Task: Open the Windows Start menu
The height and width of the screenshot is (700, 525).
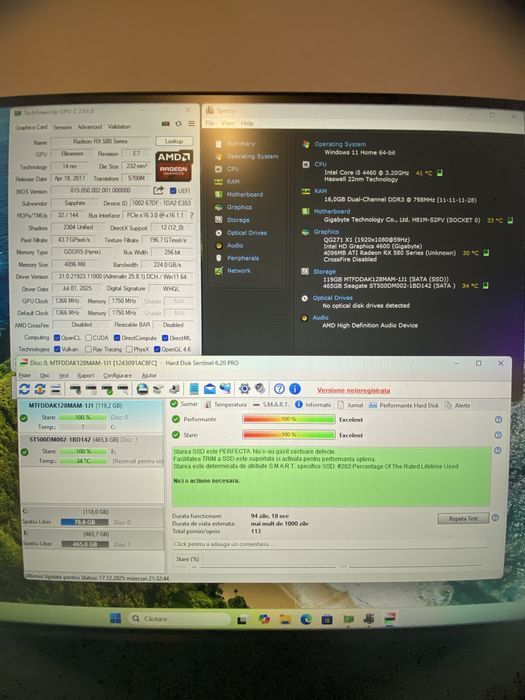Action: pyautogui.click(x=115, y=618)
